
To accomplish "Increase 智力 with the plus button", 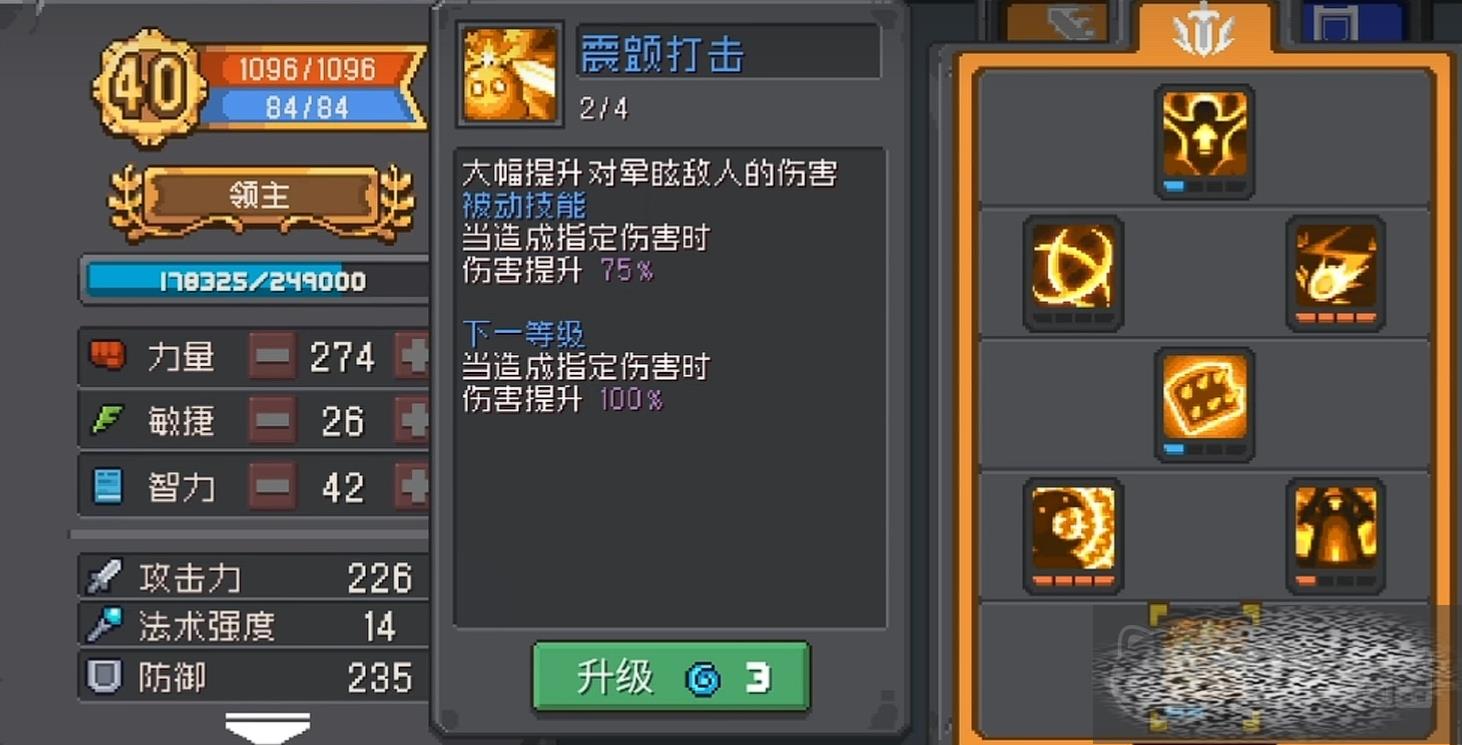I will click(412, 487).
